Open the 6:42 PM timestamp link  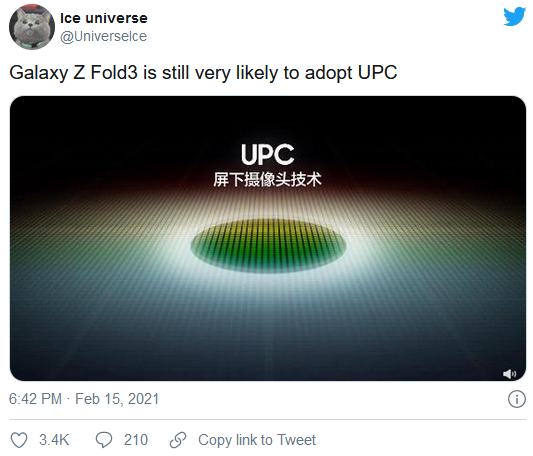coord(35,399)
